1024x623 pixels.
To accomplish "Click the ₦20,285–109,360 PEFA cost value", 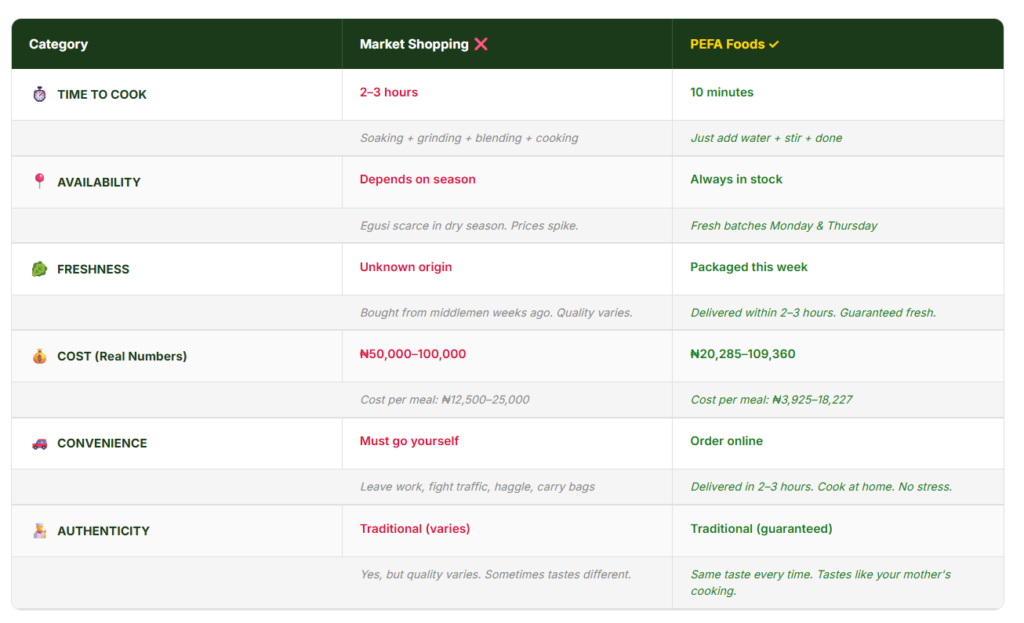I will [743, 354].
